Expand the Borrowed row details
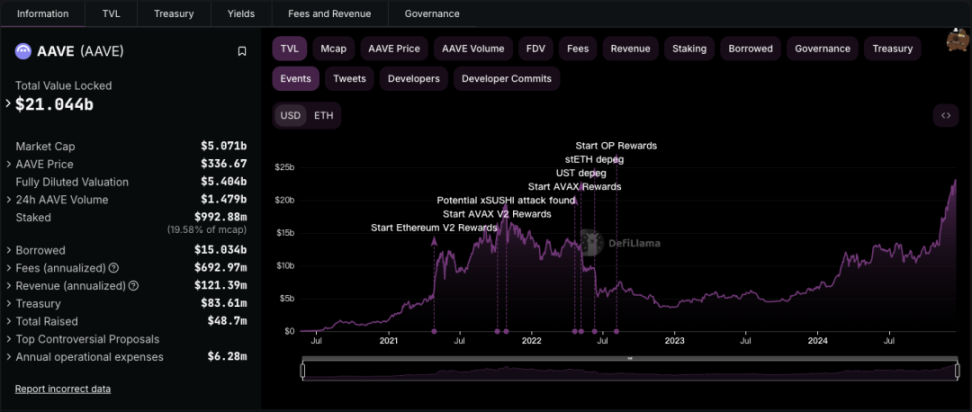Viewport: 972px width, 412px height. pyautogui.click(x=9, y=250)
